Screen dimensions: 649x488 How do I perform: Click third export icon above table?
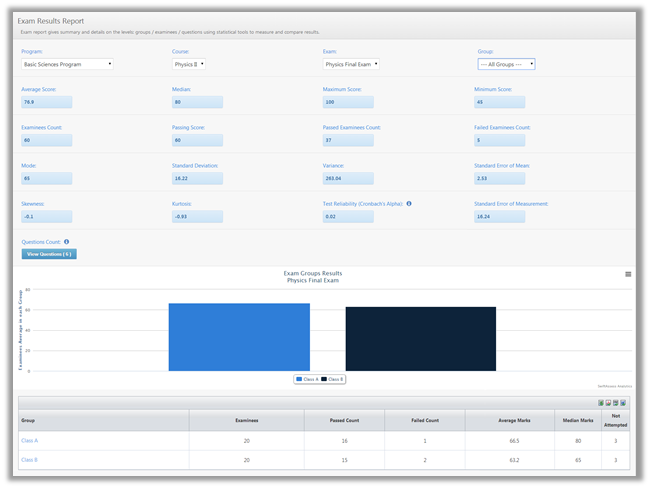(x=615, y=403)
